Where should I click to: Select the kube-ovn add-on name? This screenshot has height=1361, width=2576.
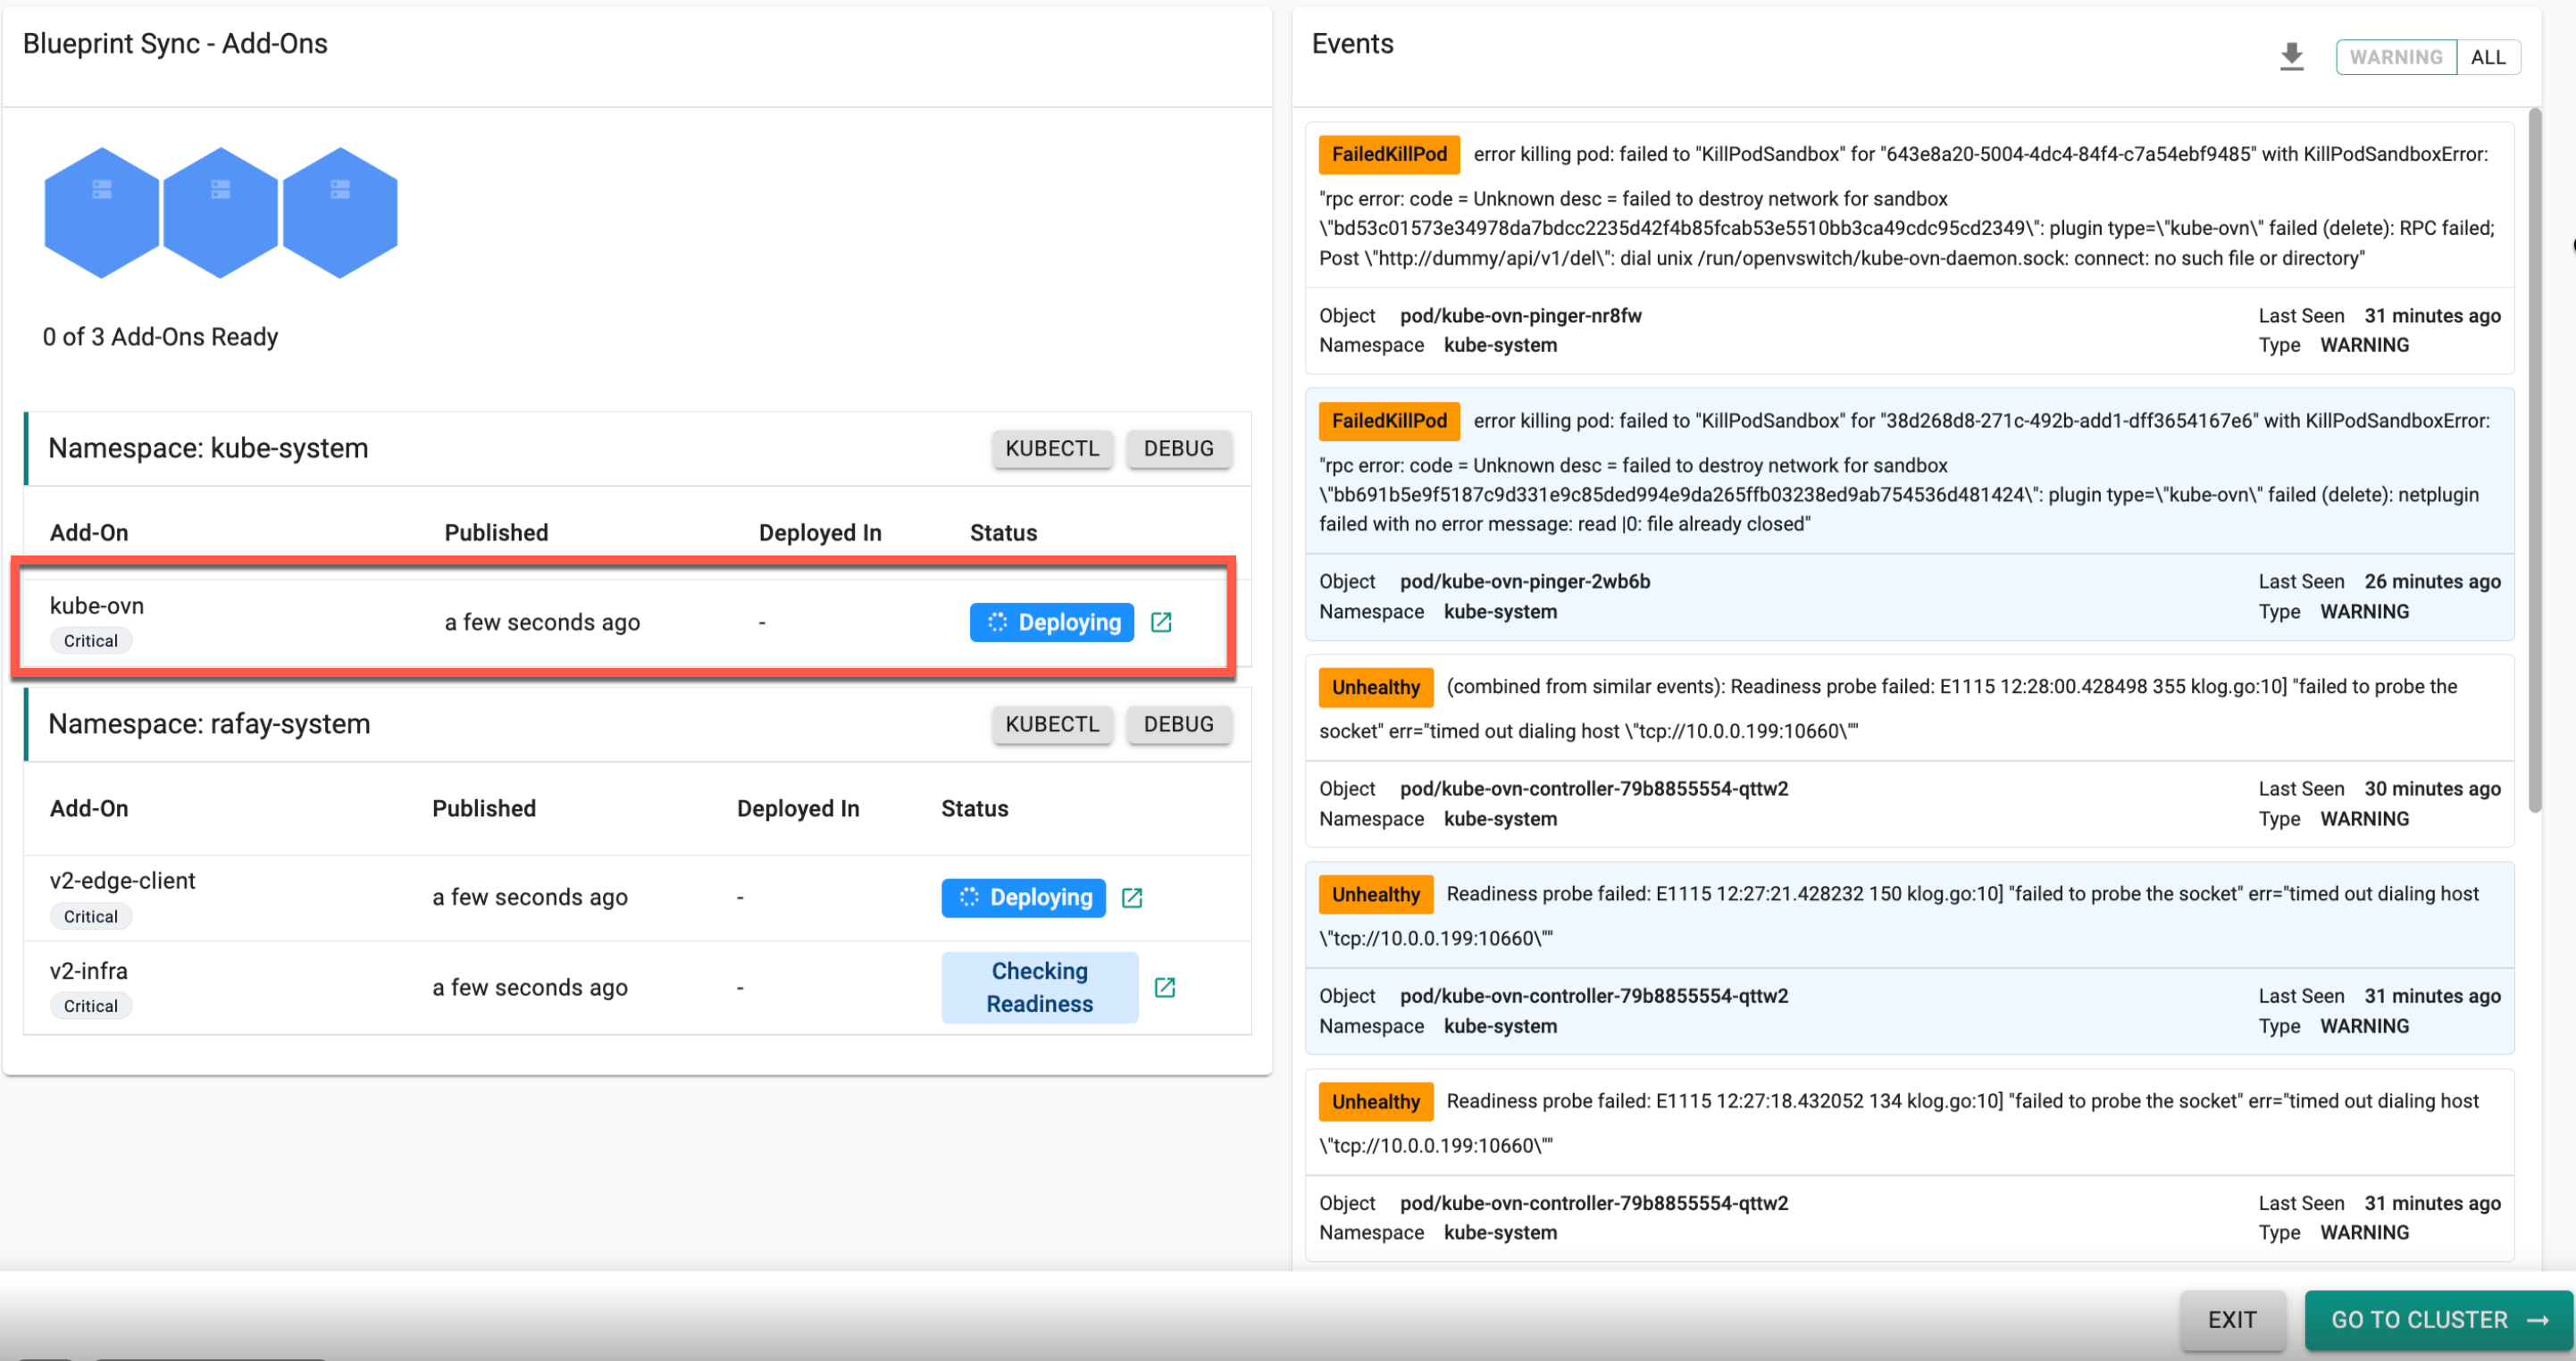pyautogui.click(x=97, y=606)
